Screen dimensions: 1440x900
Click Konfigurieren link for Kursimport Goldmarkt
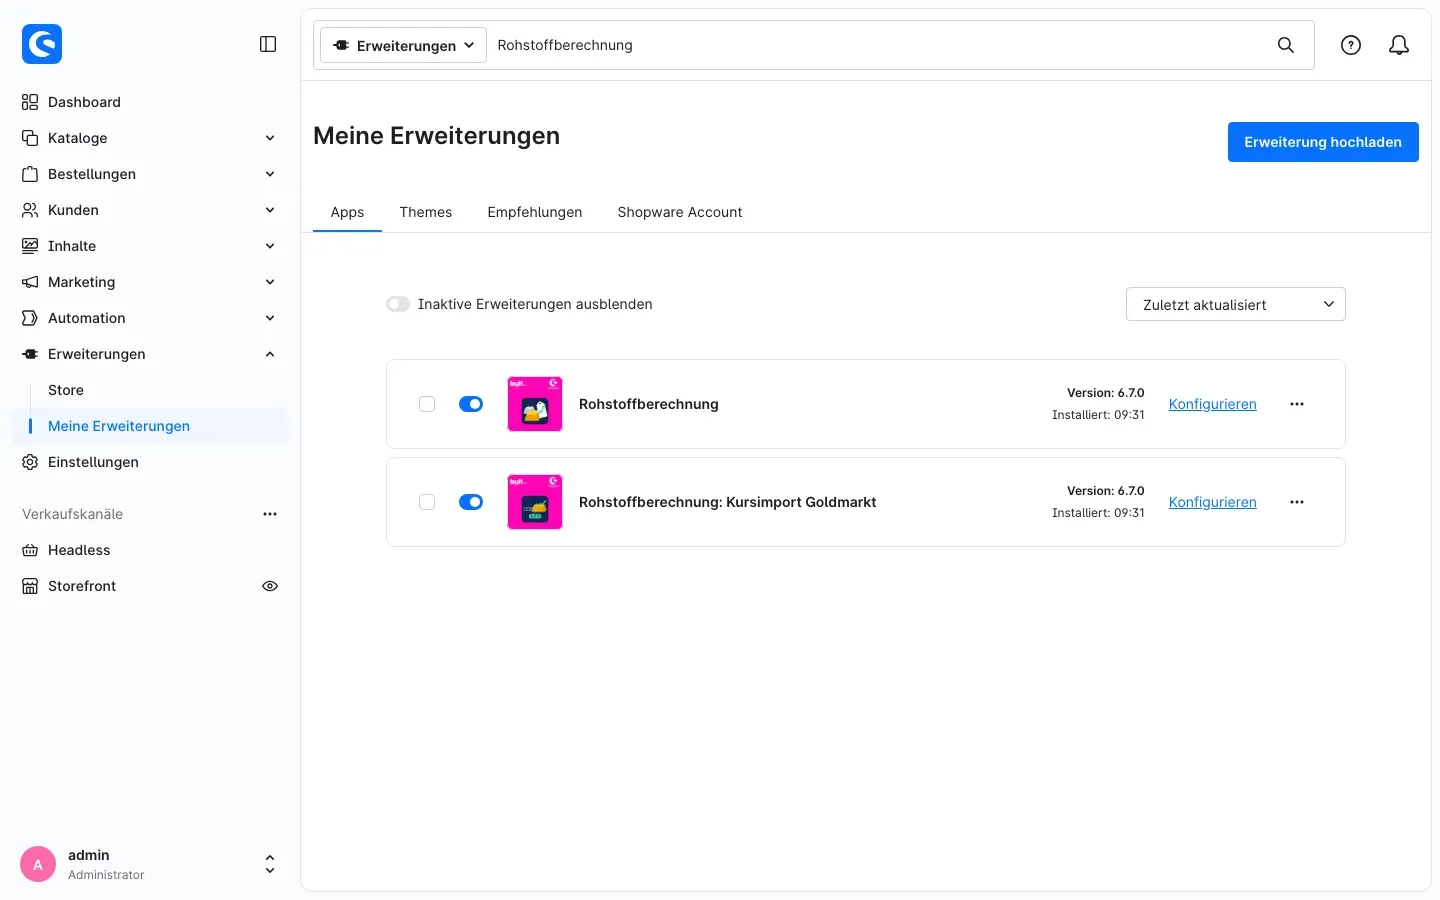point(1213,502)
